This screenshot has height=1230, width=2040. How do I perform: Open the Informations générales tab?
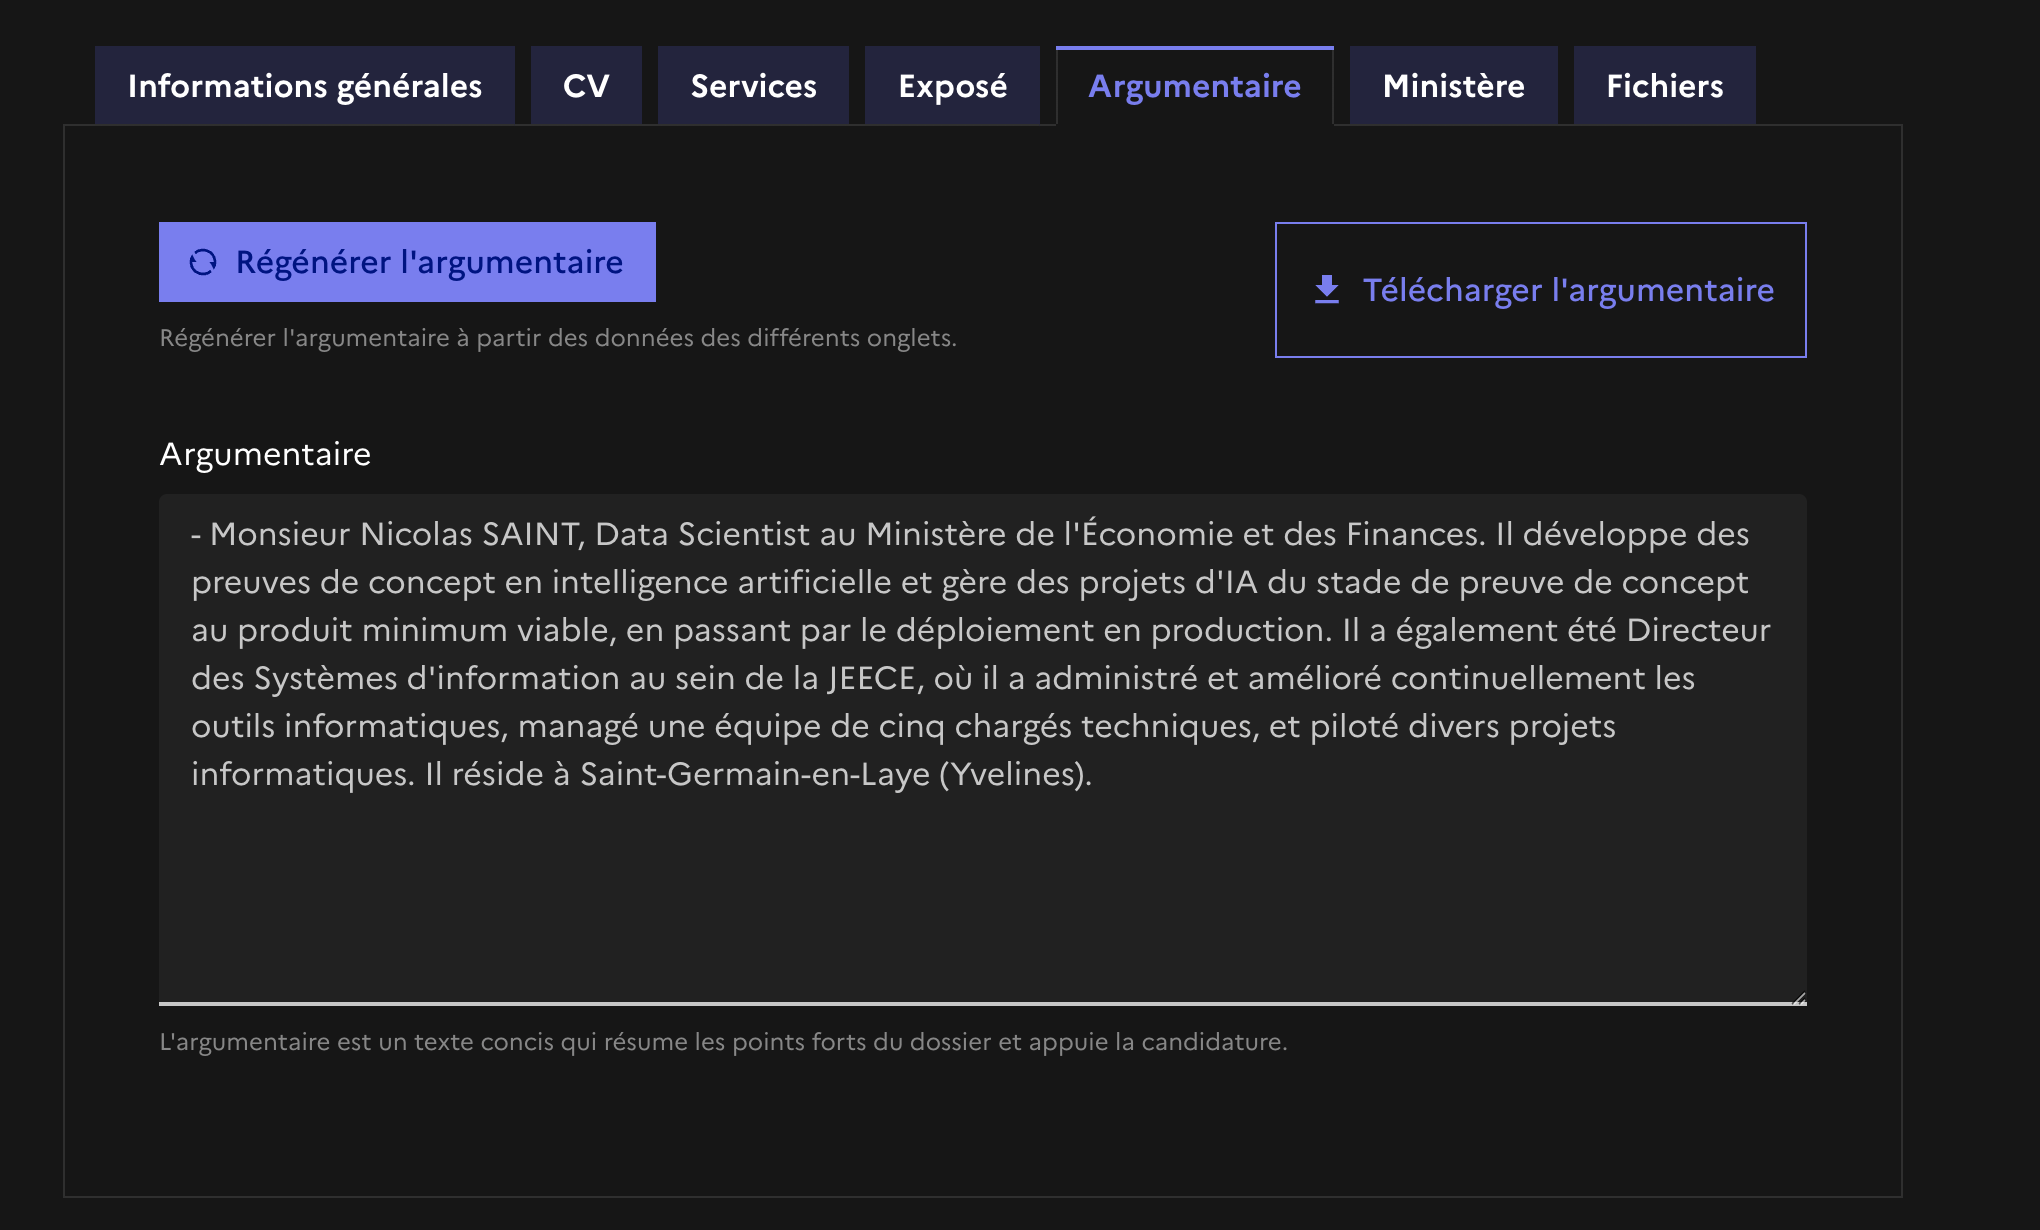(x=305, y=86)
